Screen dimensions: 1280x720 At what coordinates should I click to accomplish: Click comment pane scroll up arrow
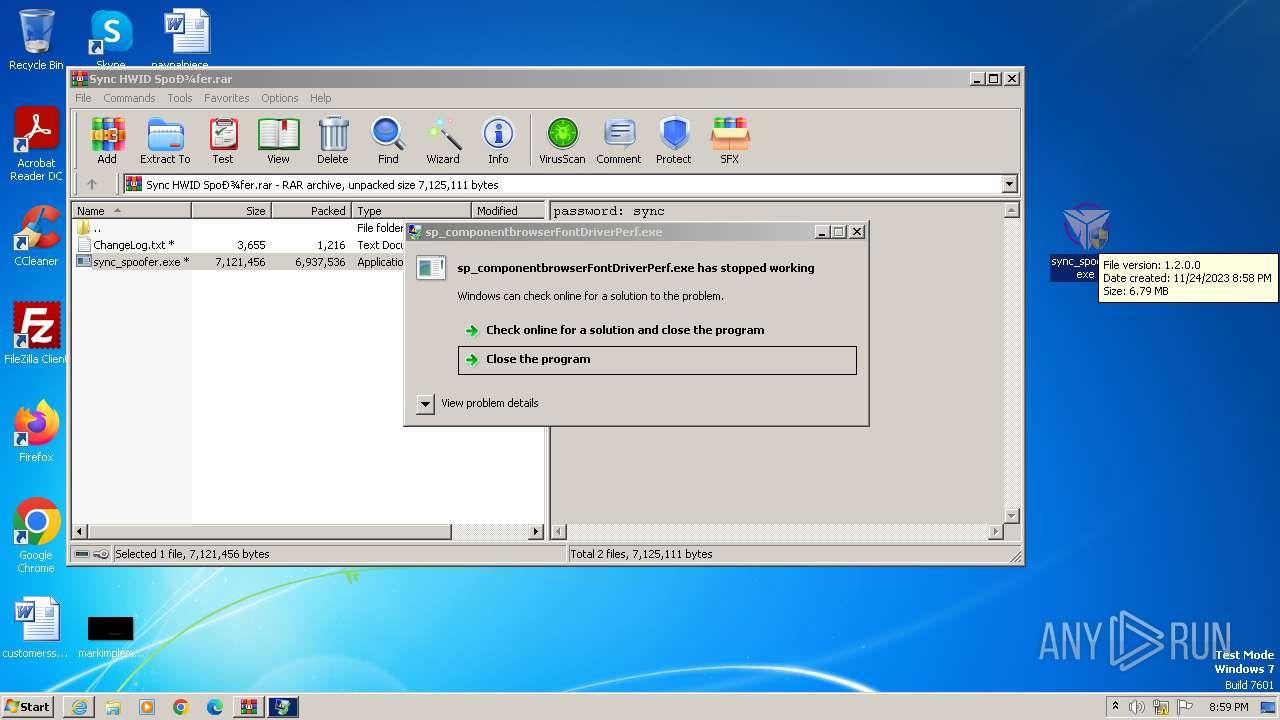pyautogui.click(x=1011, y=211)
